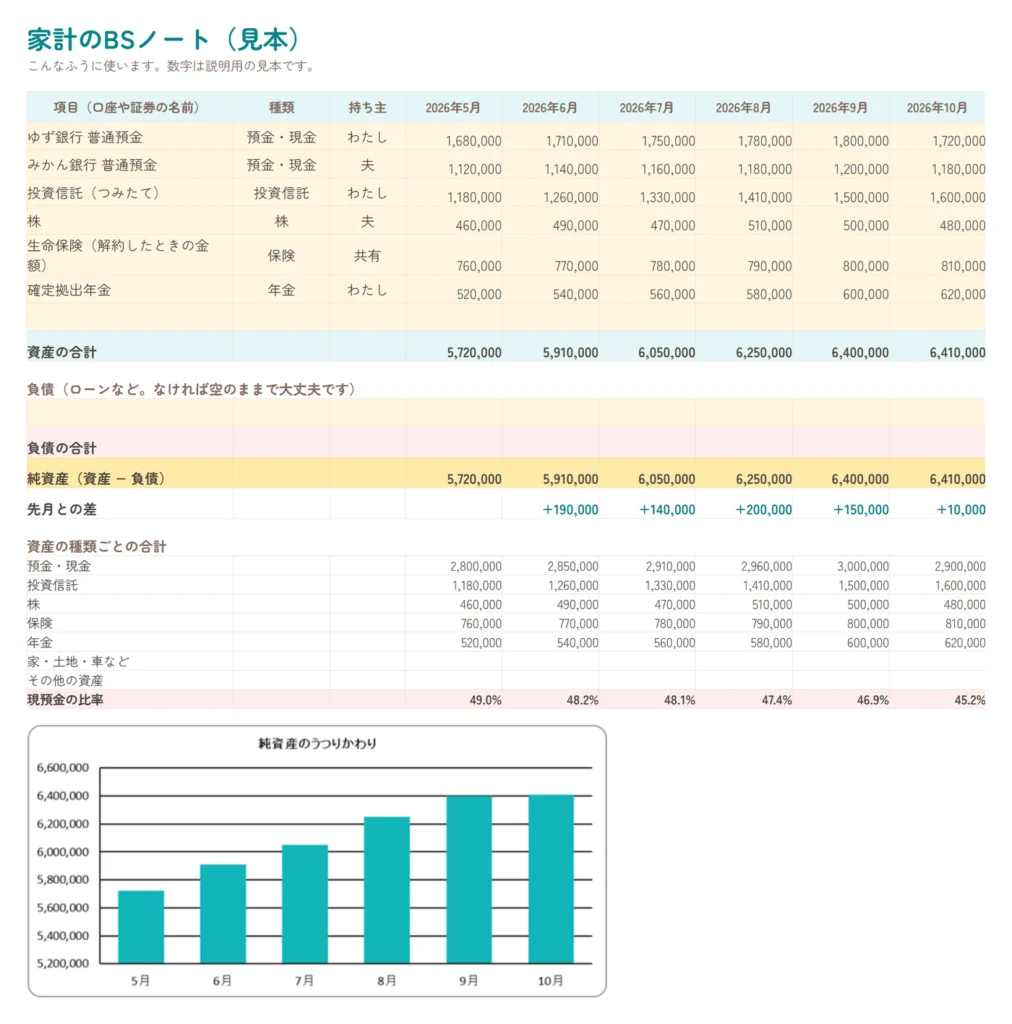
Task: Click the 負債（ローンなど） section heading
Action: pyautogui.click(x=191, y=389)
